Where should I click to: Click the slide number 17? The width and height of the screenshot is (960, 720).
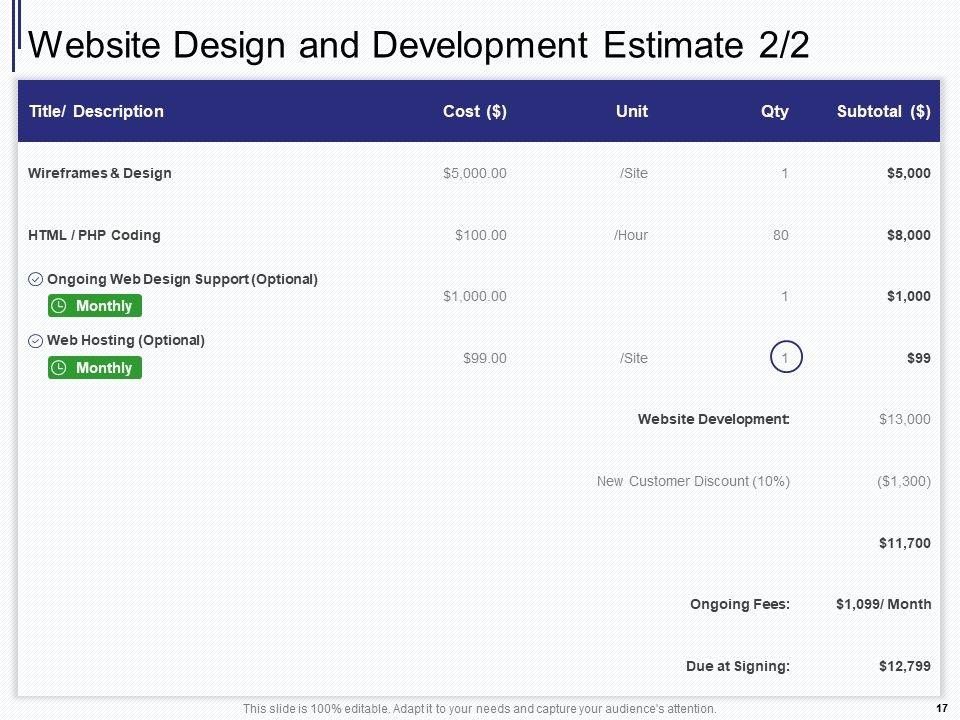(941, 708)
